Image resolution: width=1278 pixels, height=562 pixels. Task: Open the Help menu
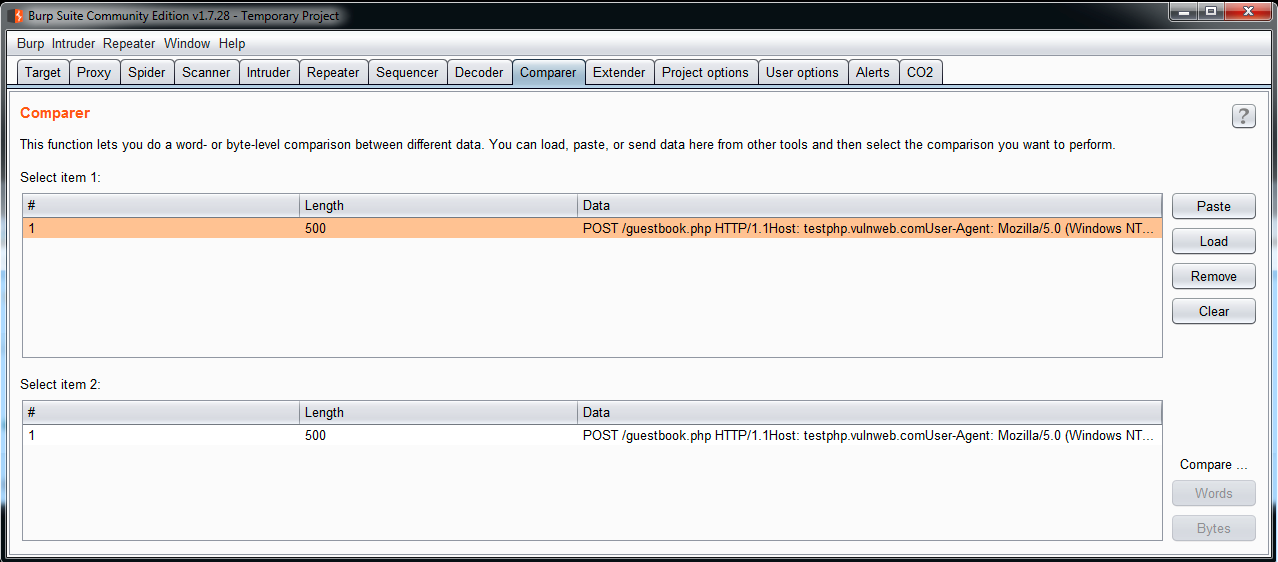232,44
